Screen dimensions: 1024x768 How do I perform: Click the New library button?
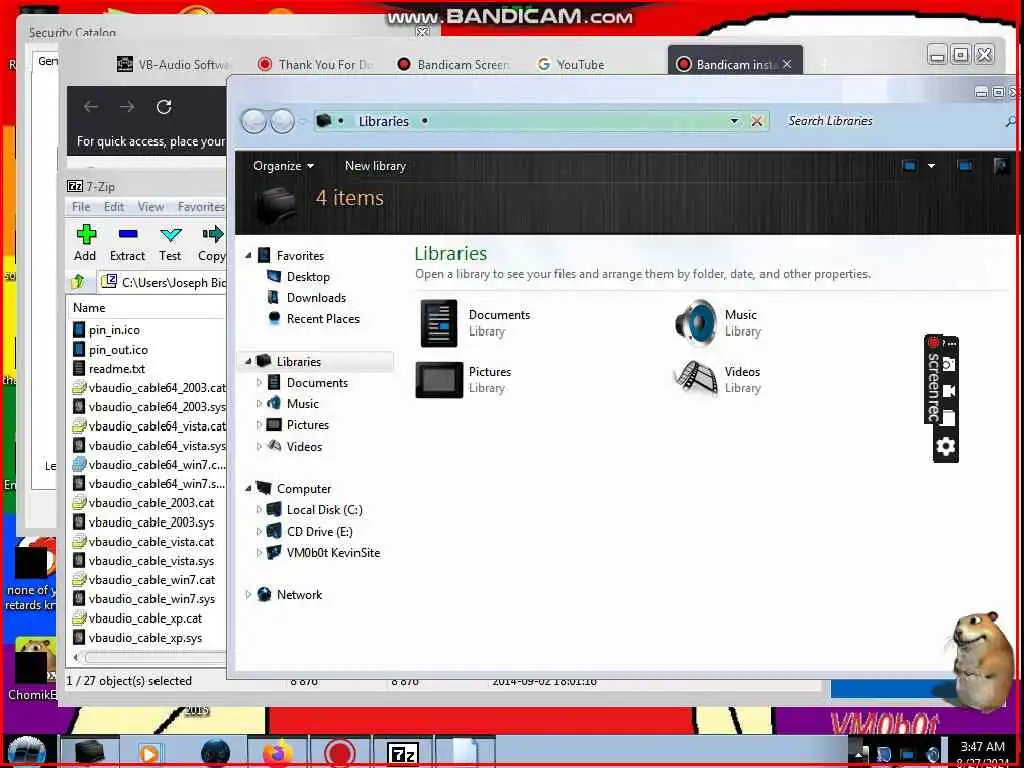pos(376,166)
